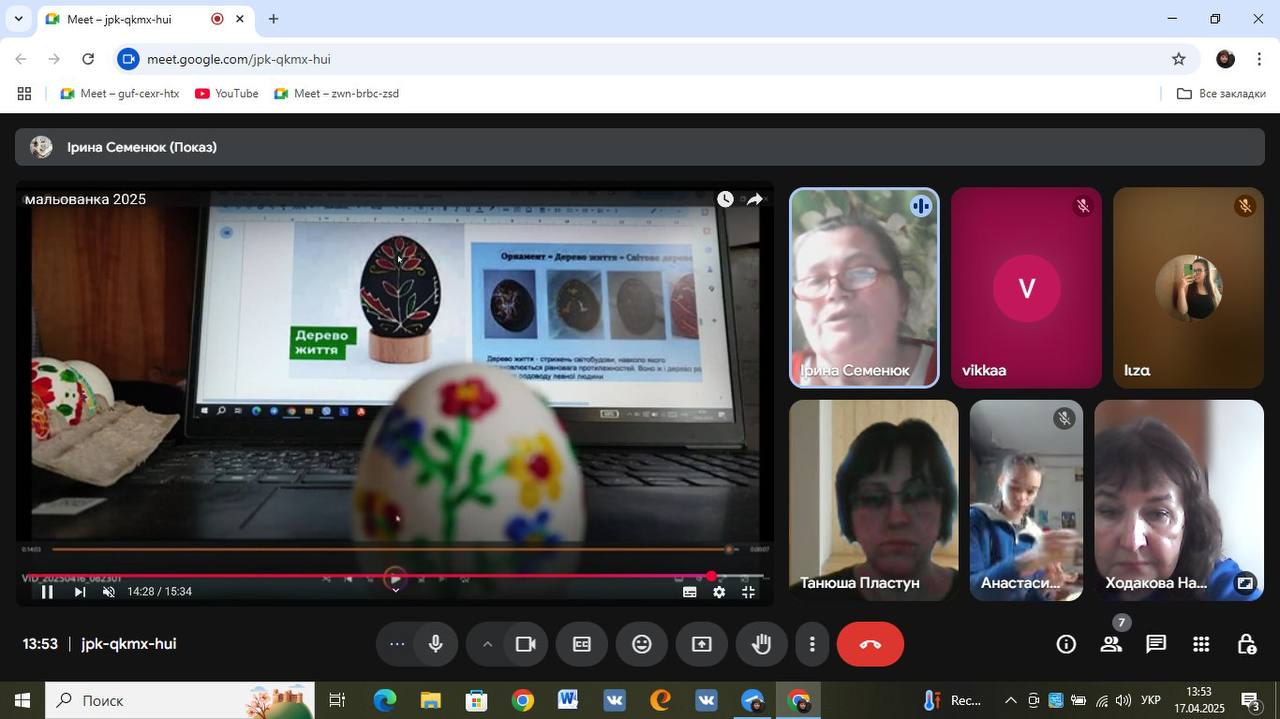Toggle the microphone in Meet toolbar
Image resolution: width=1280 pixels, height=719 pixels.
[436, 645]
